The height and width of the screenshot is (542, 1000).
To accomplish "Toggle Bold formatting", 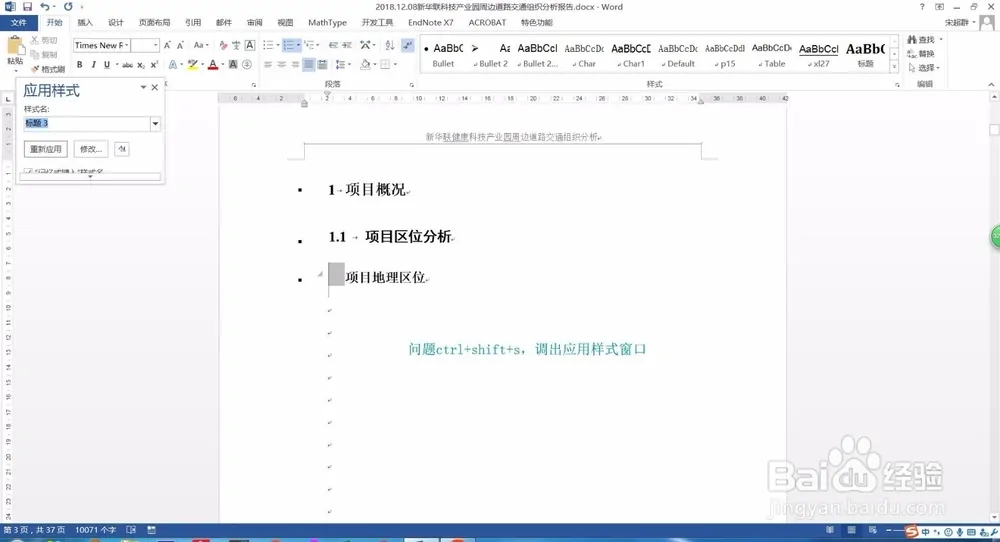I will pyautogui.click(x=80, y=64).
